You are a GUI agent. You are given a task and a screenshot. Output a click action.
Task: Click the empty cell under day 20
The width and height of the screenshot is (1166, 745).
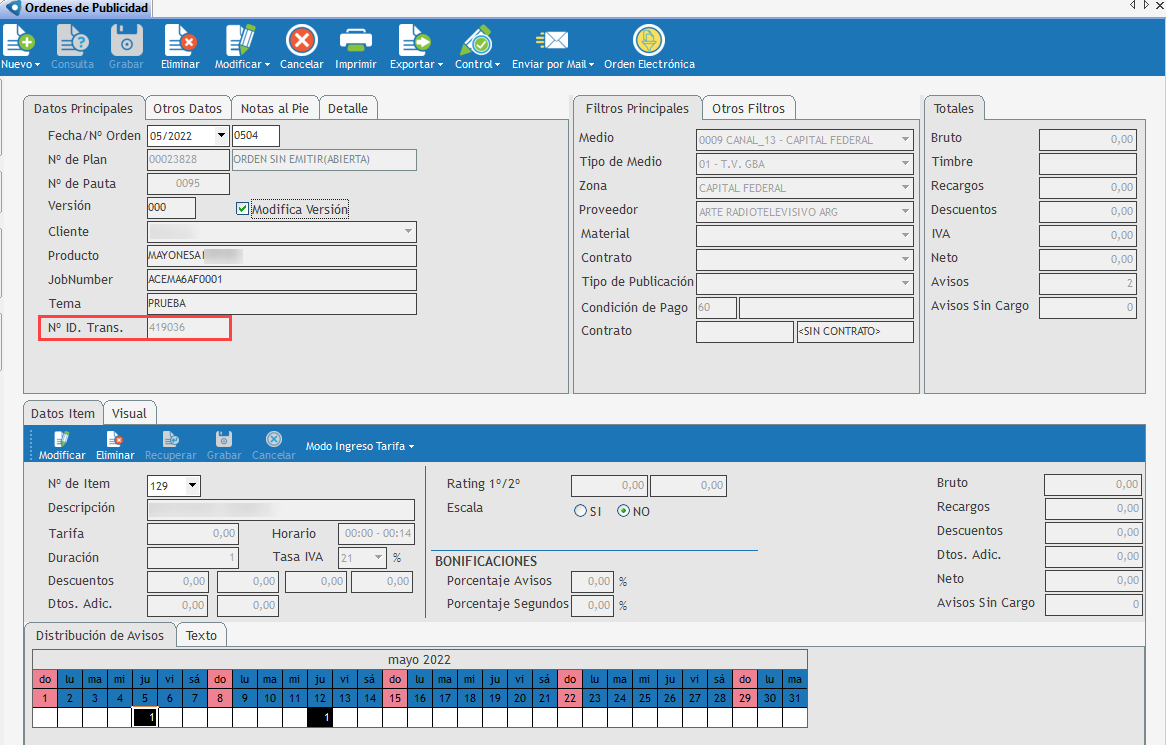click(x=520, y=717)
